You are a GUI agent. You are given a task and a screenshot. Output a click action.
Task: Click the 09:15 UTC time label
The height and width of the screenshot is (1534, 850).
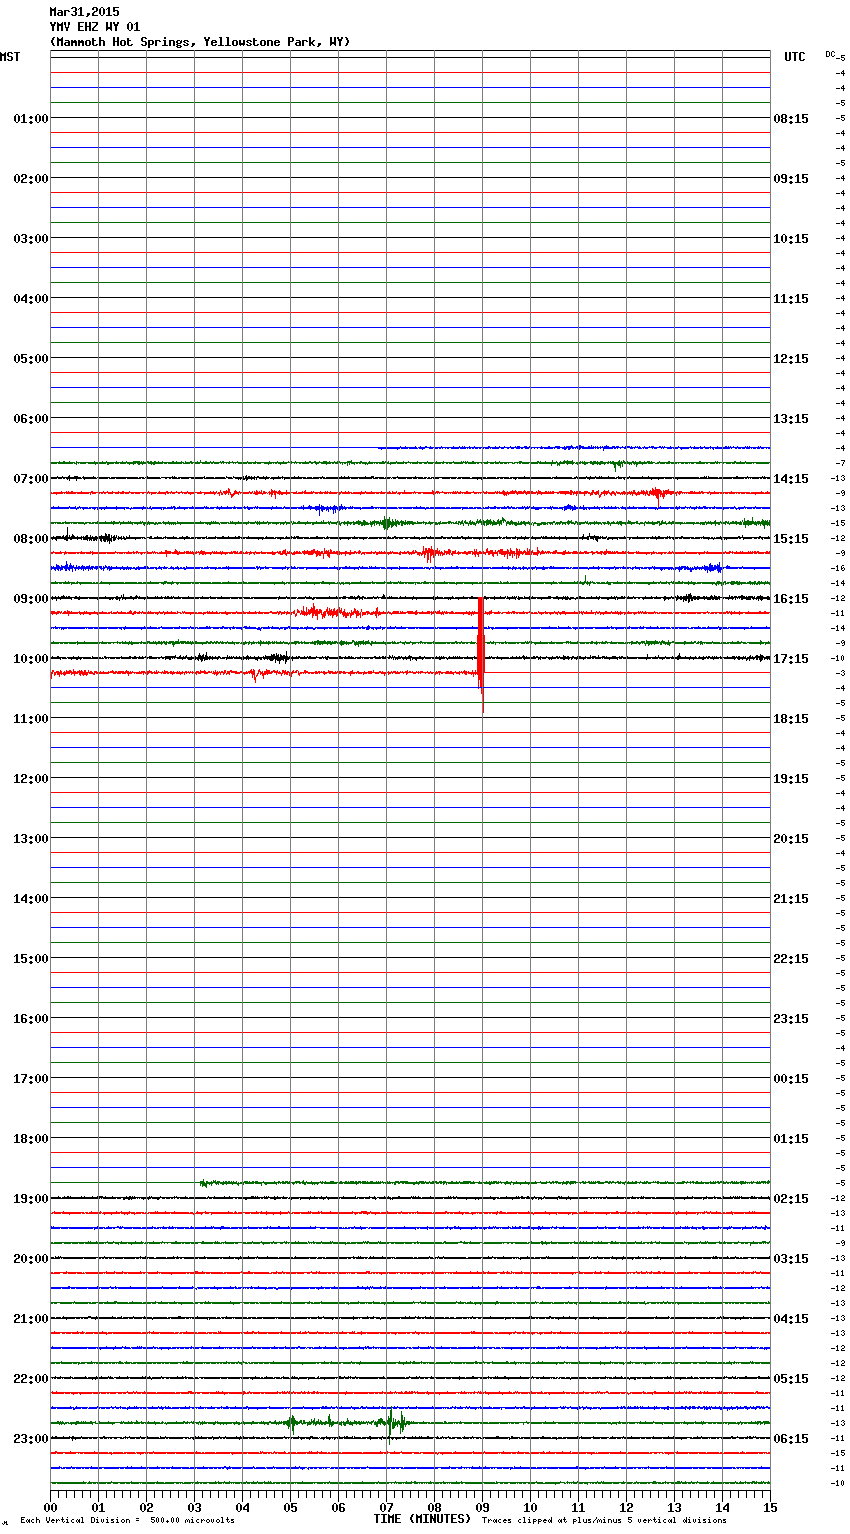click(x=791, y=179)
